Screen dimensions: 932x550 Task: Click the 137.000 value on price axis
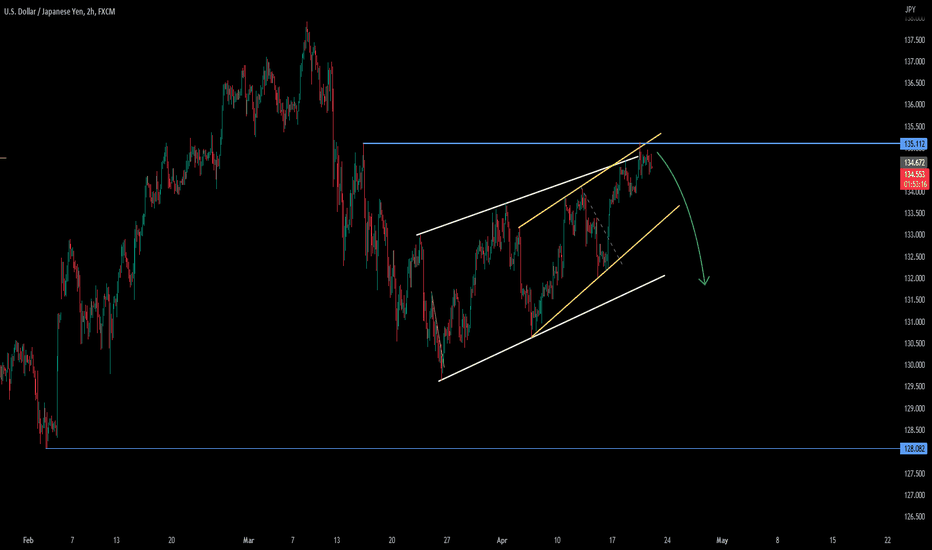pos(914,61)
